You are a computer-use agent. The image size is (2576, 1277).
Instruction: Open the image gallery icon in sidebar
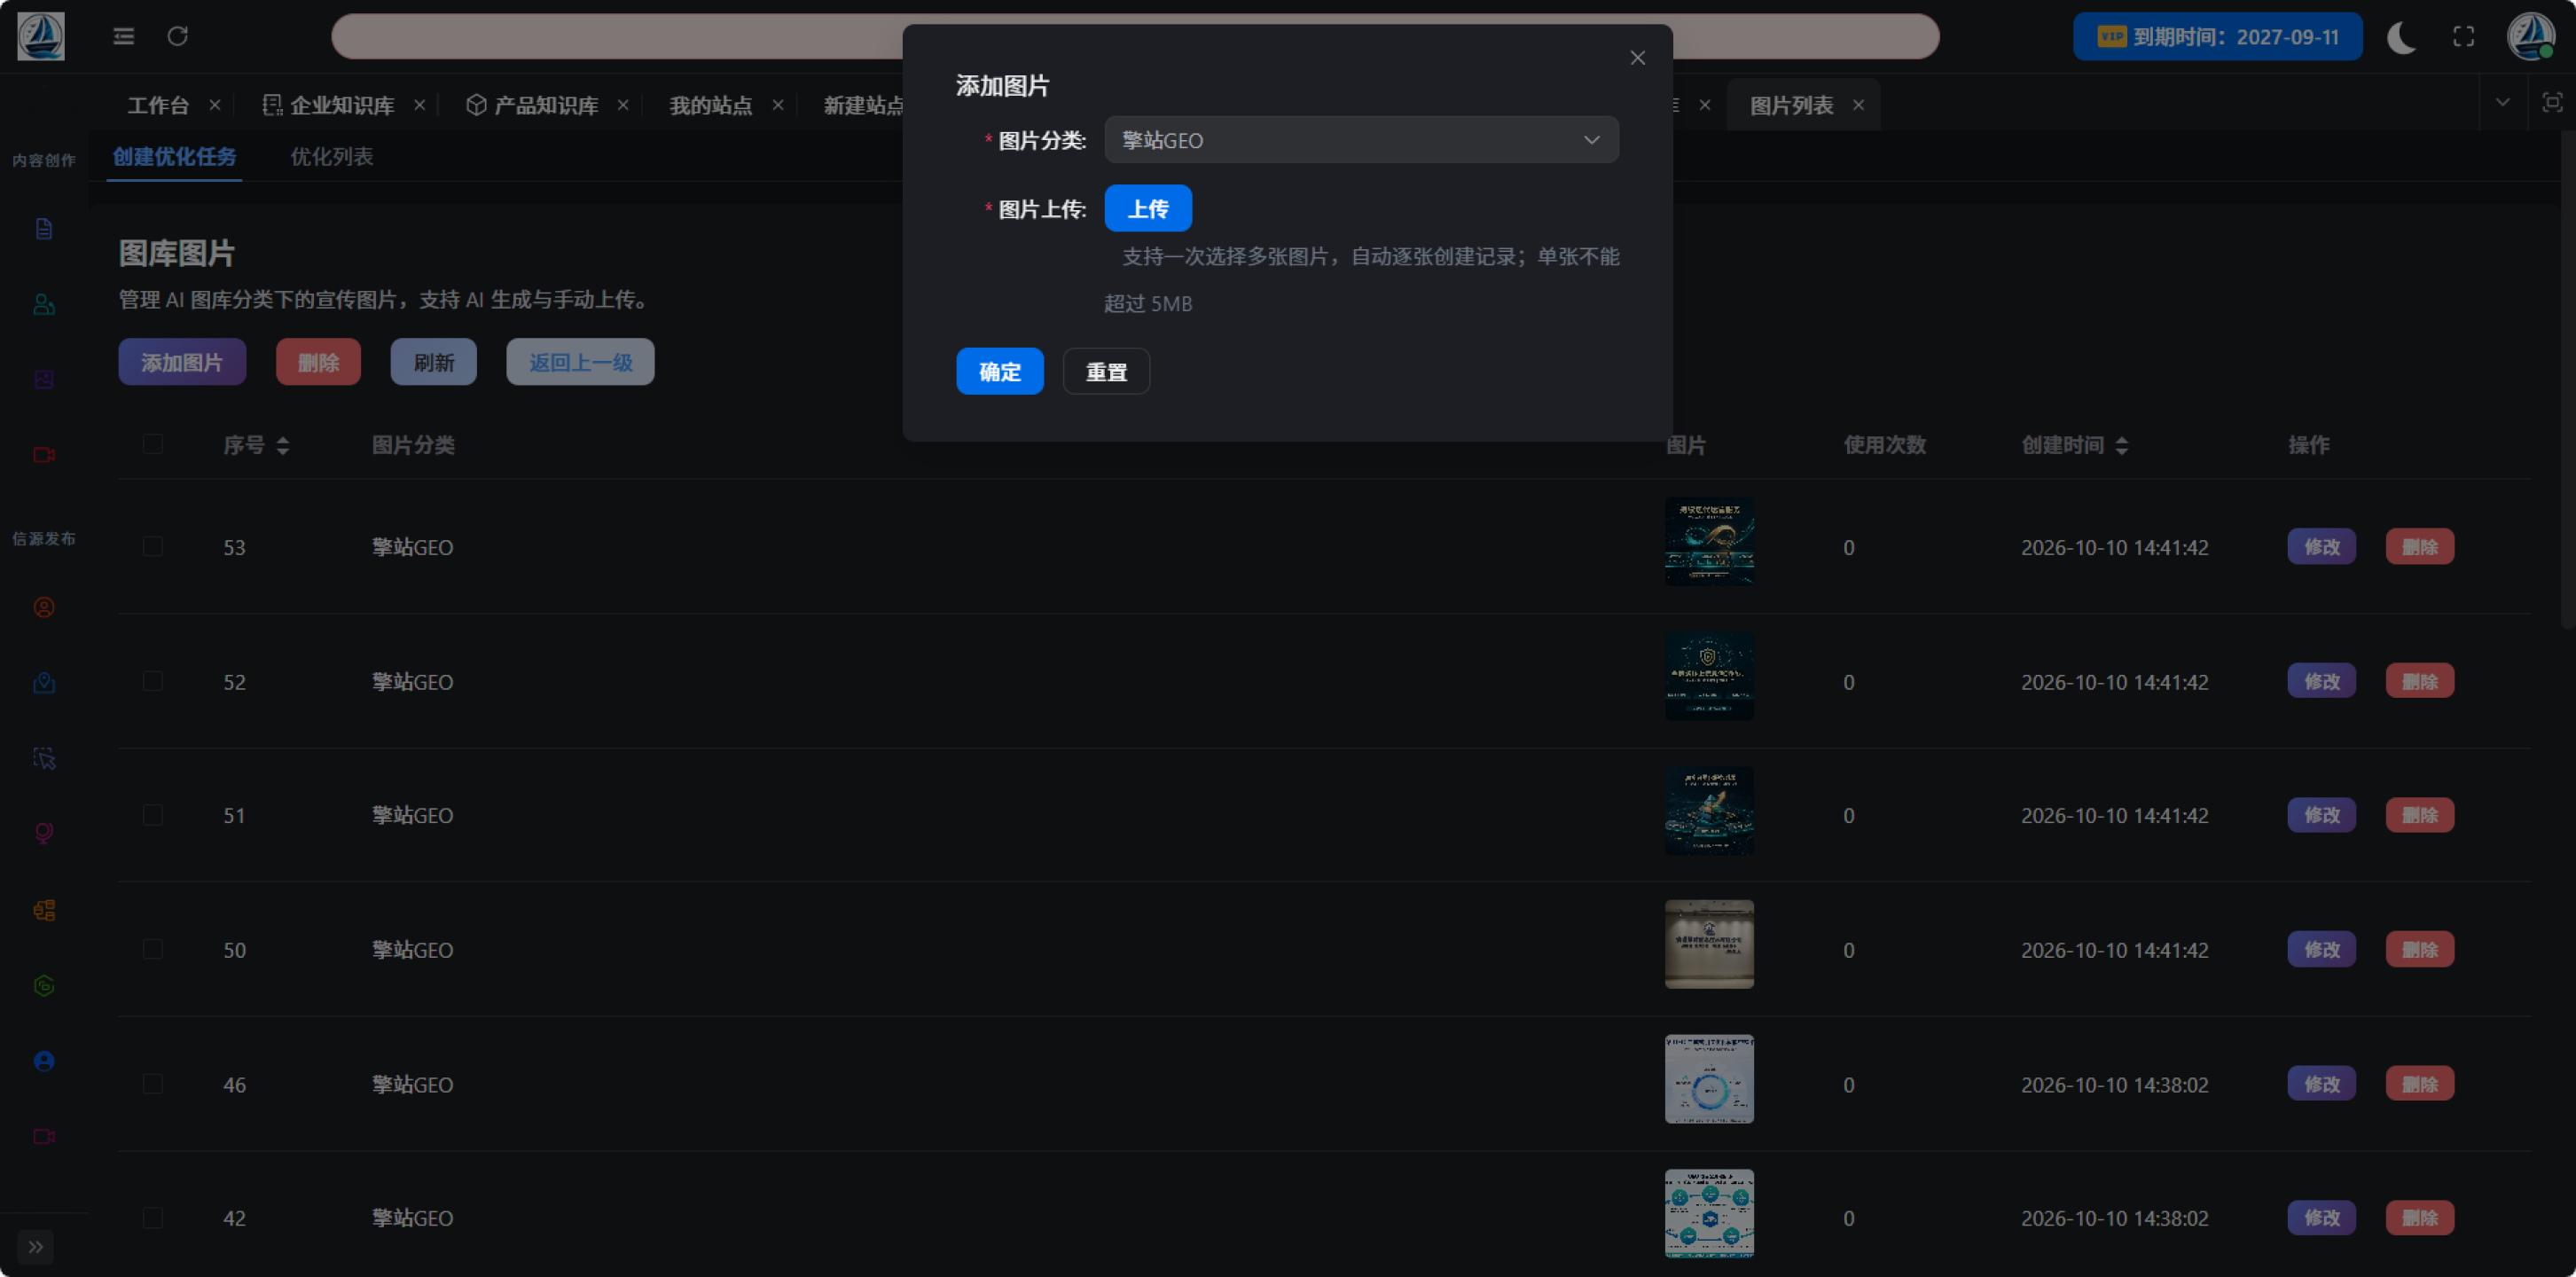pos(44,380)
